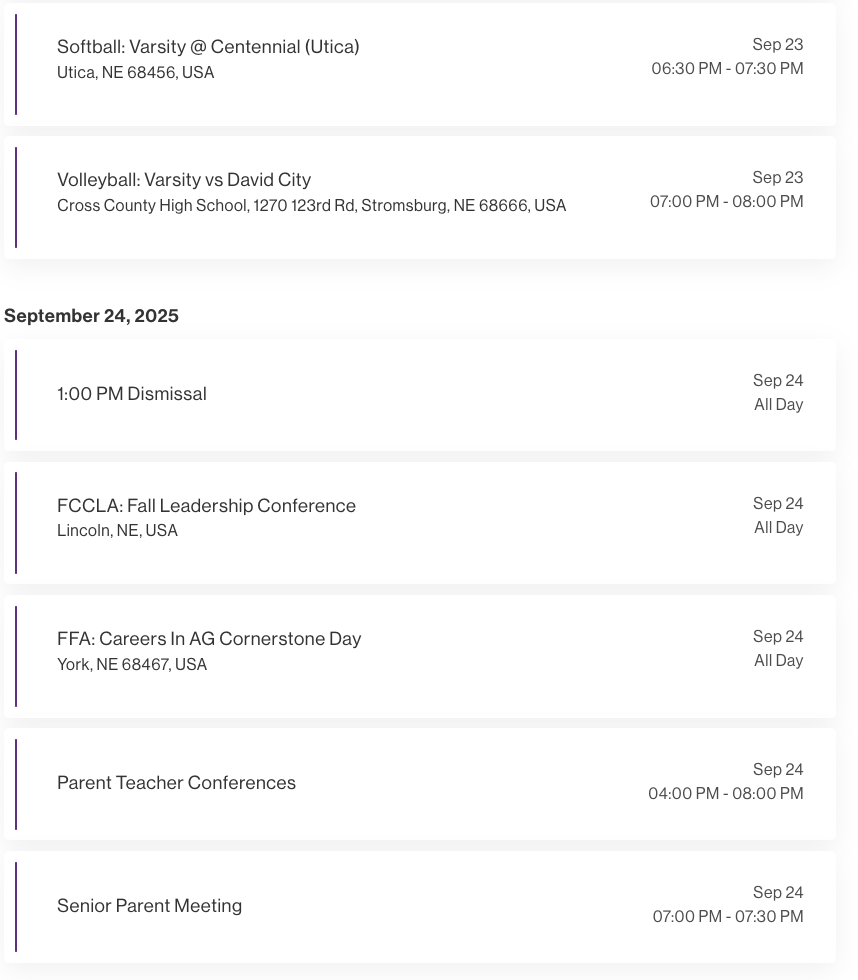Open FCCLA: Fall Leadership Conference event

pyautogui.click(x=206, y=506)
